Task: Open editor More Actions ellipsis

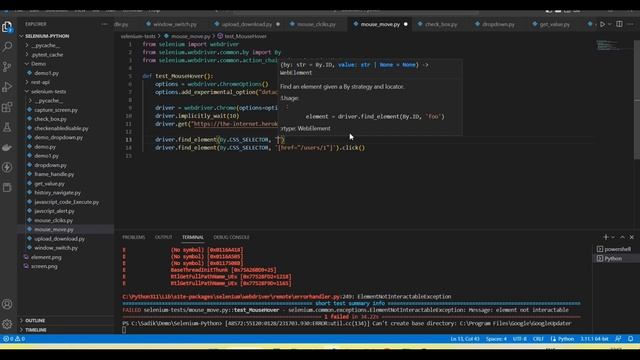Action: click(631, 24)
